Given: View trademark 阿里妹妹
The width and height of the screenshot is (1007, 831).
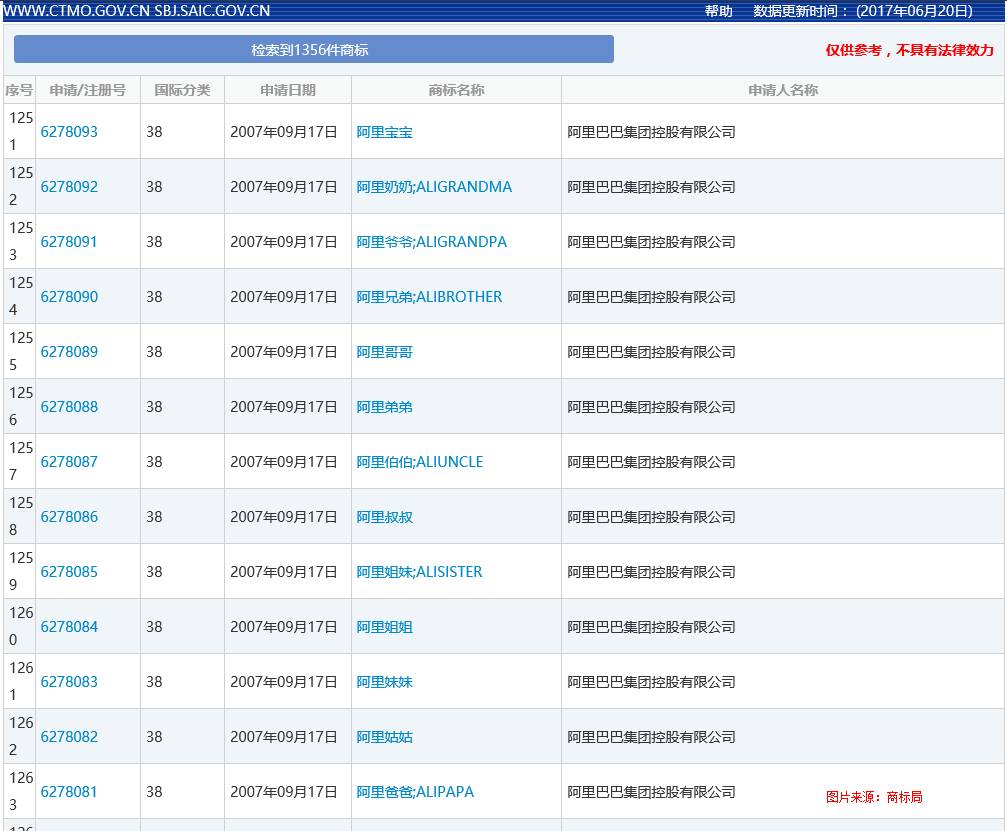Looking at the screenshot, I should pos(384,682).
